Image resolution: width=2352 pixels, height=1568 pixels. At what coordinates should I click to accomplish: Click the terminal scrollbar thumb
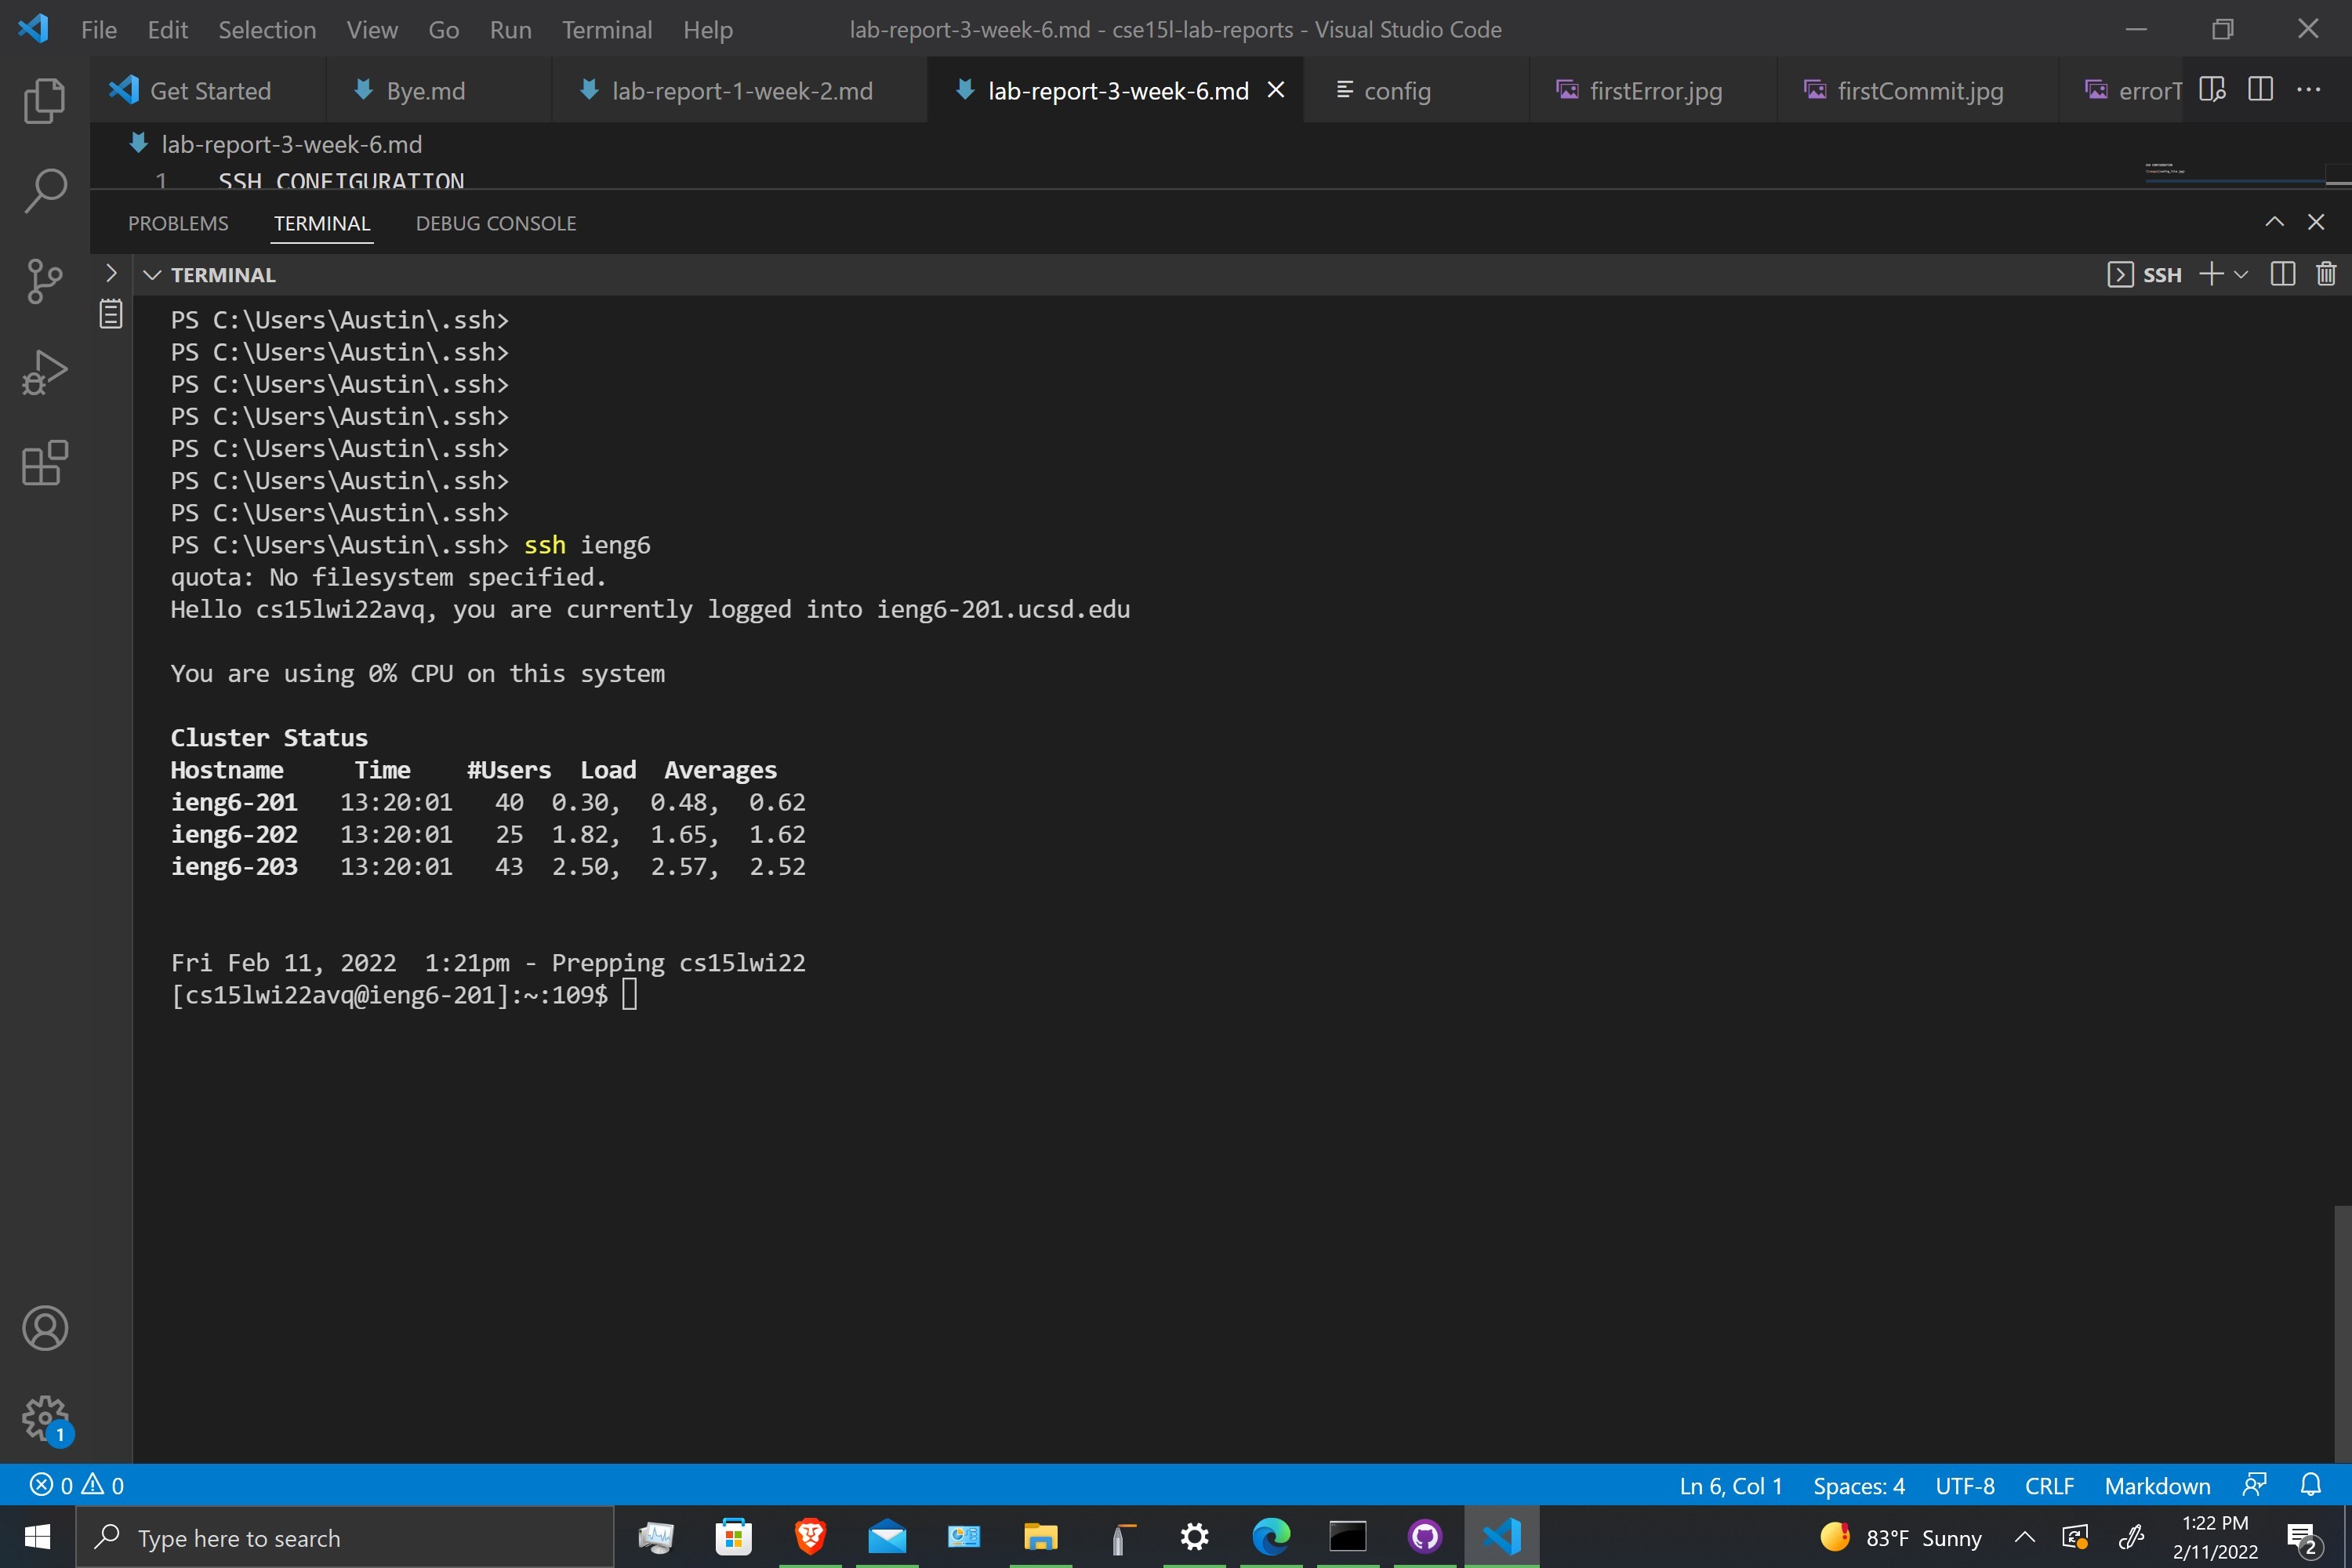(2342, 1333)
